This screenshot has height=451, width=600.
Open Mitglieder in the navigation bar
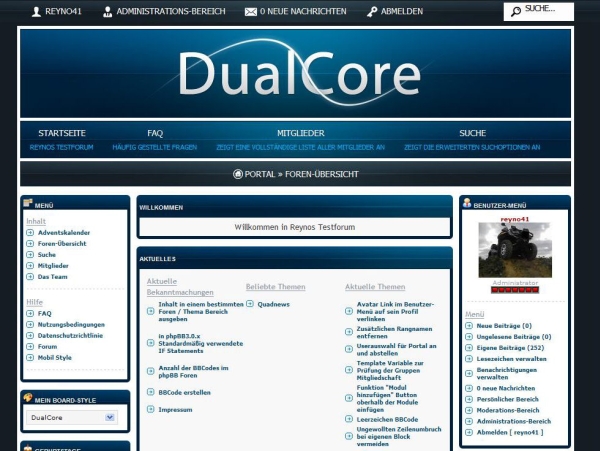[x=301, y=133]
